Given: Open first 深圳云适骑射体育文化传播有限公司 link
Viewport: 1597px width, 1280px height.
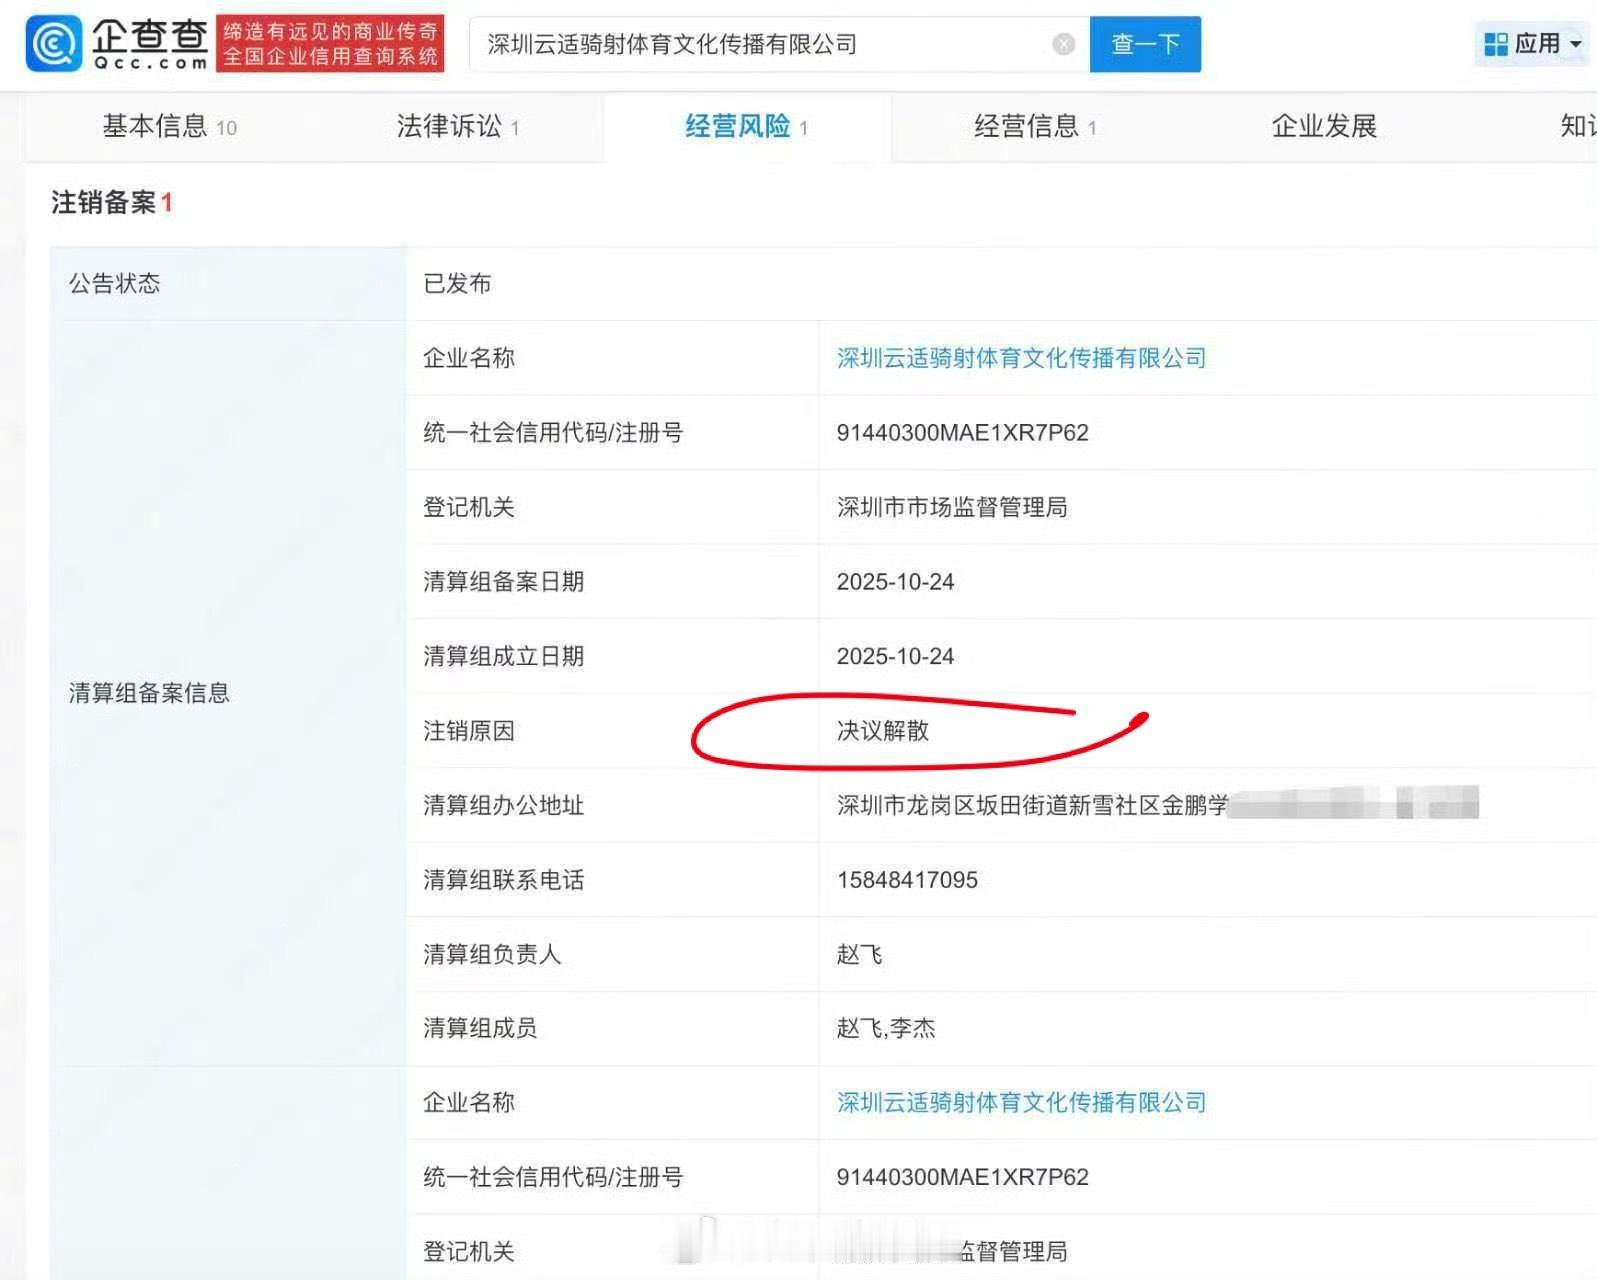Looking at the screenshot, I should (1021, 358).
